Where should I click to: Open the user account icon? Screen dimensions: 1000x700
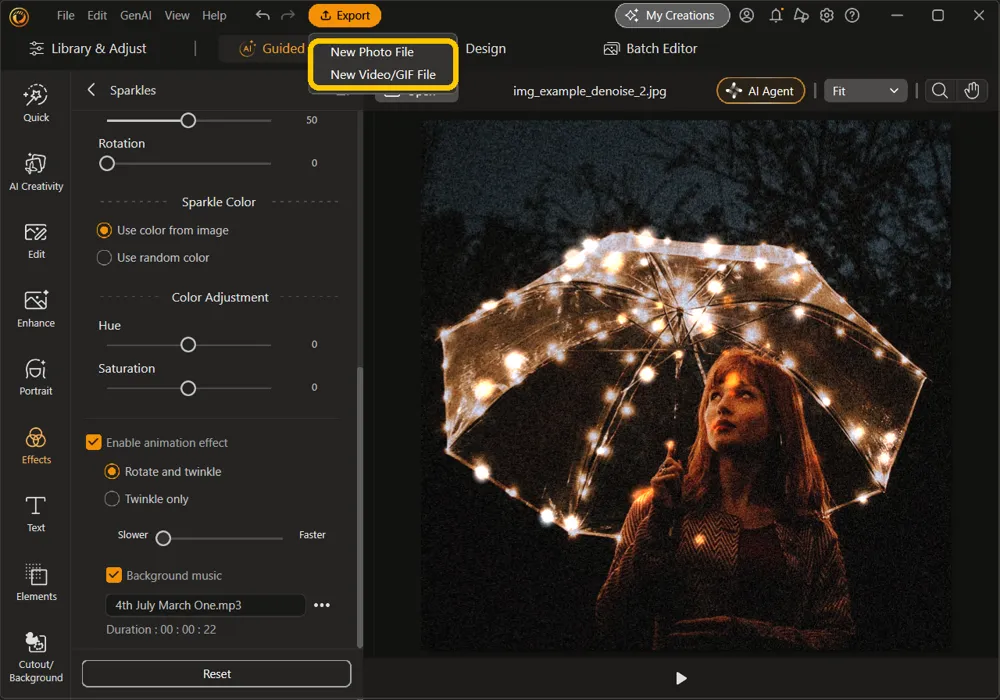pyautogui.click(x=747, y=15)
